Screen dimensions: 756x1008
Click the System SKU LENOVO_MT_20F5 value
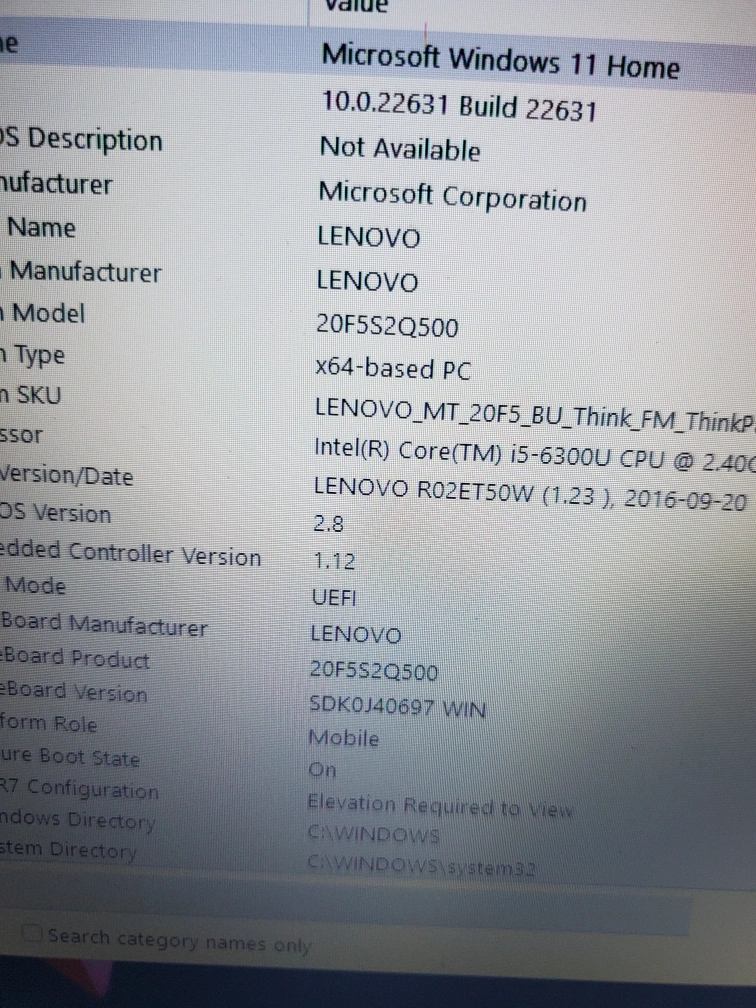point(532,408)
